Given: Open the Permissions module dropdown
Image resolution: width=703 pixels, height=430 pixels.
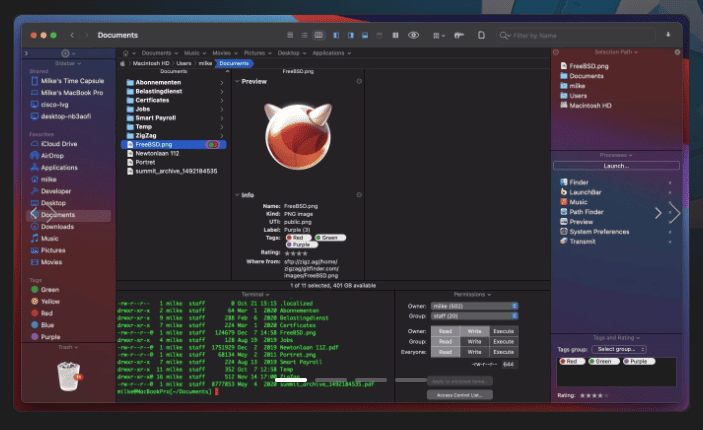Looking at the screenshot, I should (x=472, y=295).
